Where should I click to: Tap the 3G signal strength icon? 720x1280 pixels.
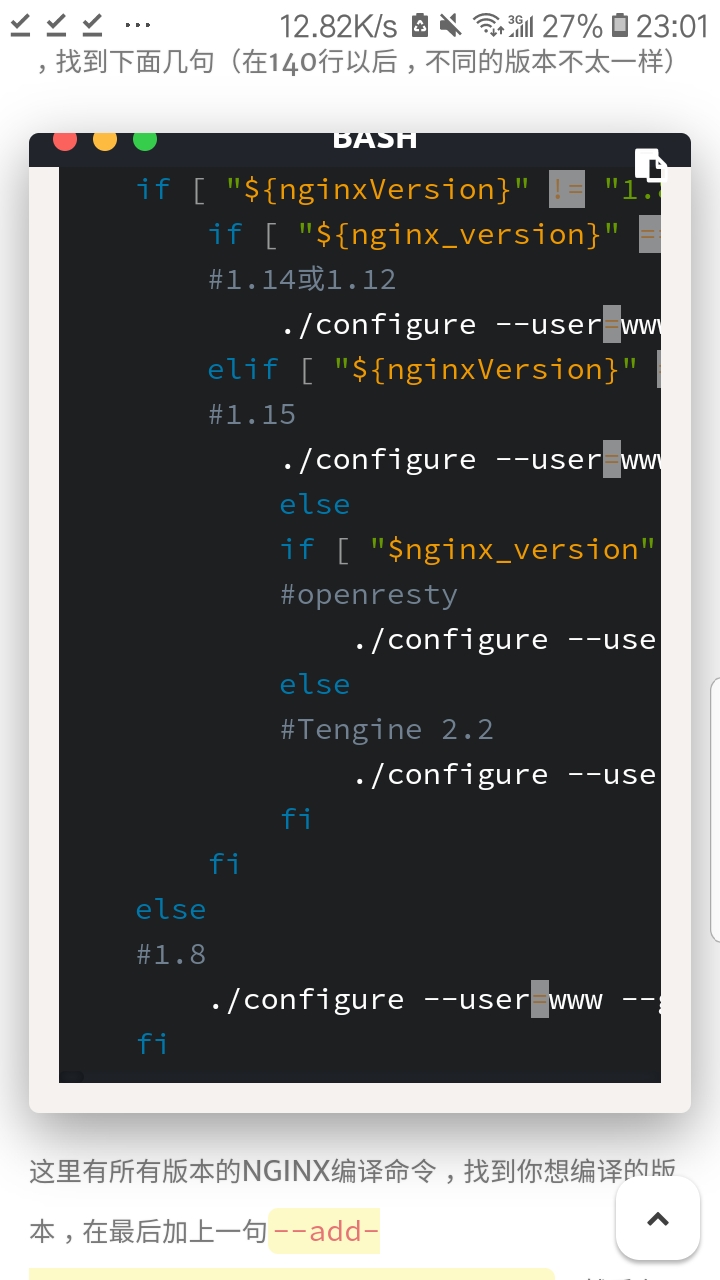(x=520, y=25)
